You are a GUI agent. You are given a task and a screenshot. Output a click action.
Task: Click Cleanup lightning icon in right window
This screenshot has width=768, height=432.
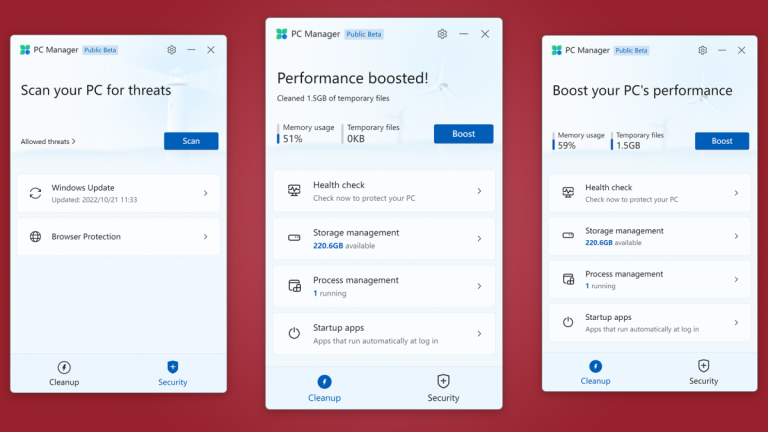pos(596,366)
